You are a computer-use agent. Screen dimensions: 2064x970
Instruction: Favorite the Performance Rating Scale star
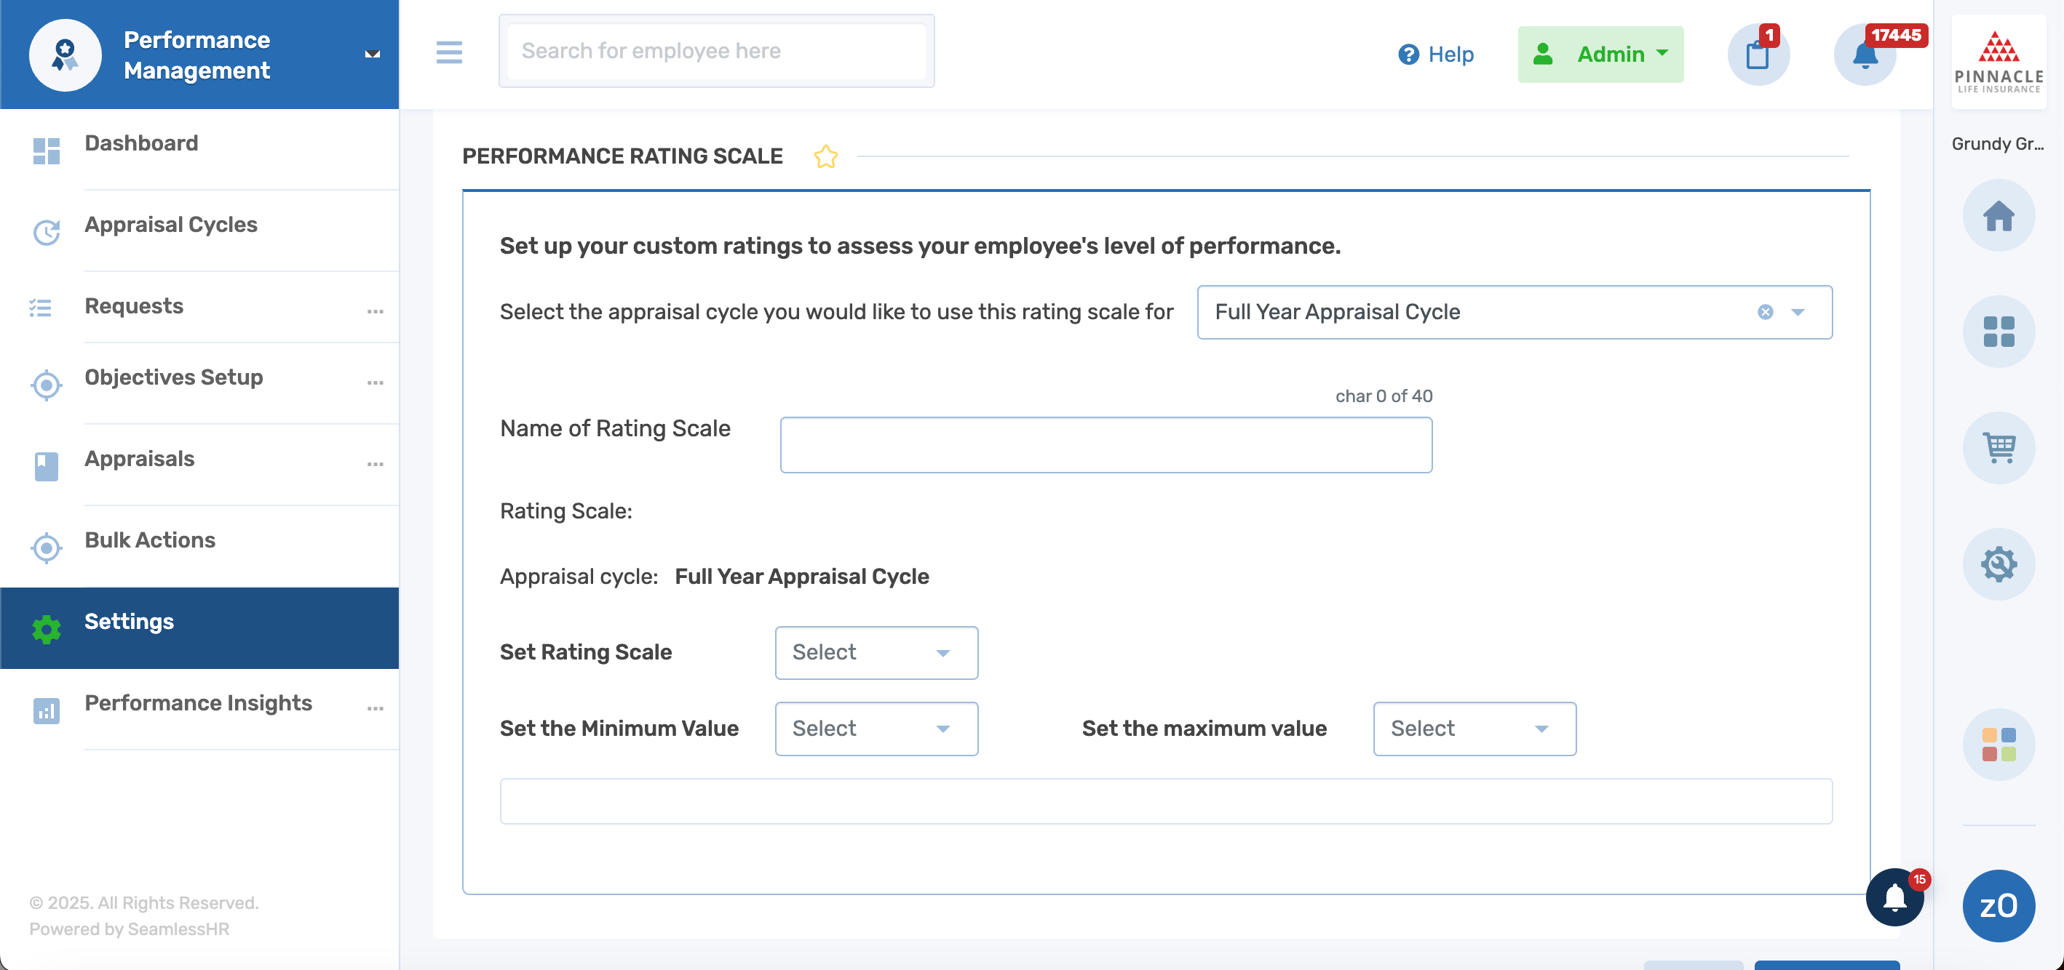[x=825, y=157]
